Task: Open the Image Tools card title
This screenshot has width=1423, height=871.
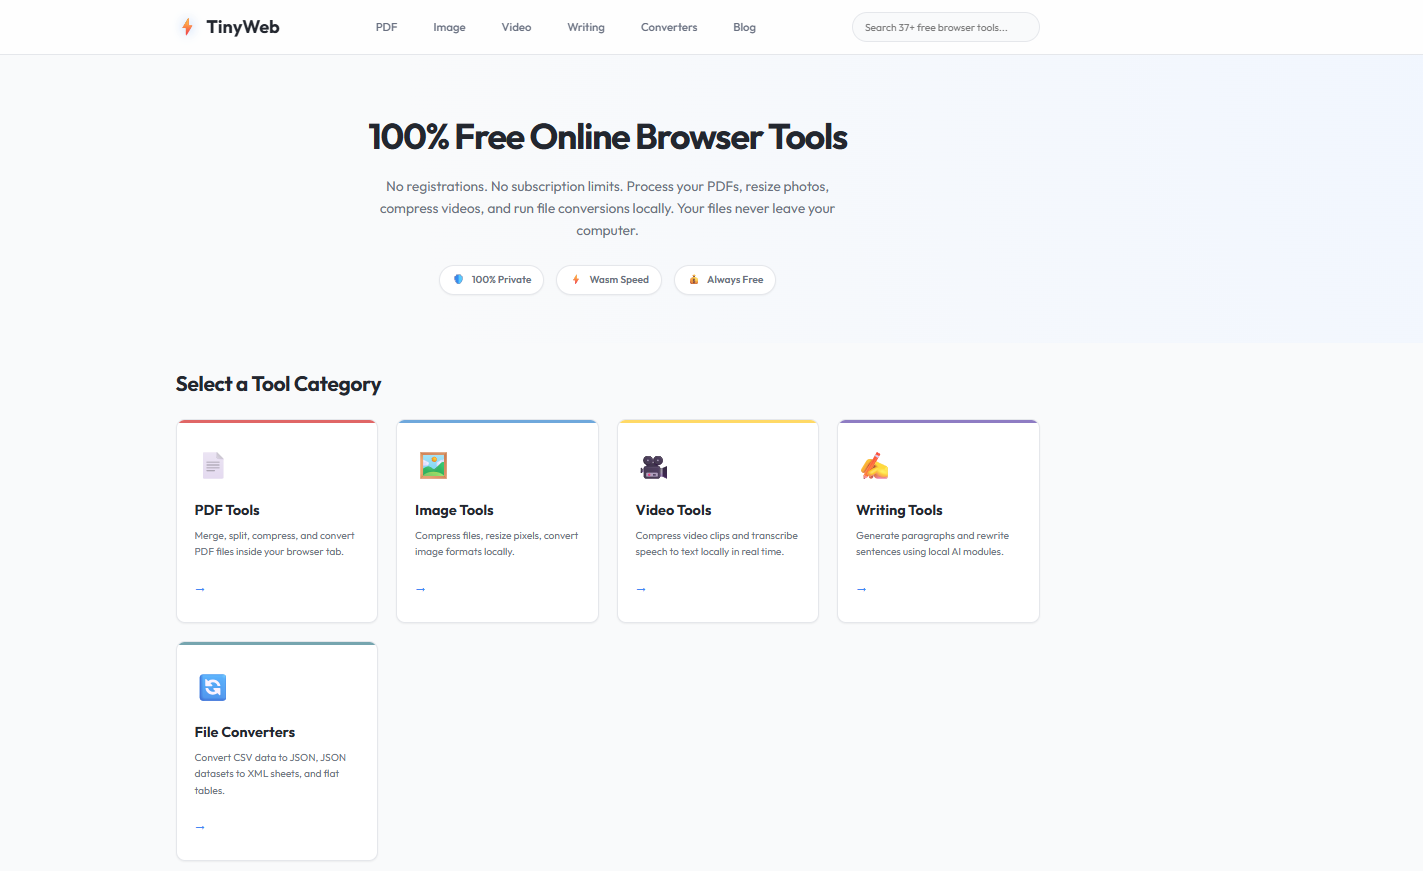Action: 454,510
